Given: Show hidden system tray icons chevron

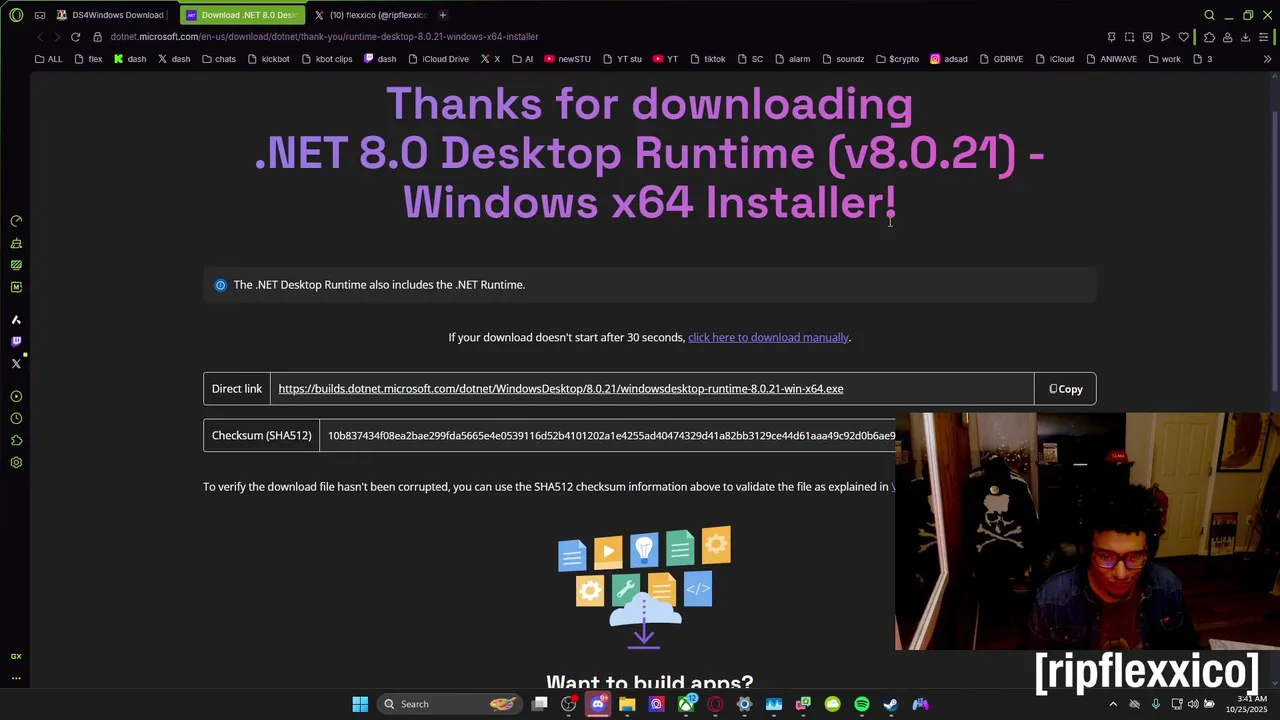Looking at the screenshot, I should [1113, 704].
